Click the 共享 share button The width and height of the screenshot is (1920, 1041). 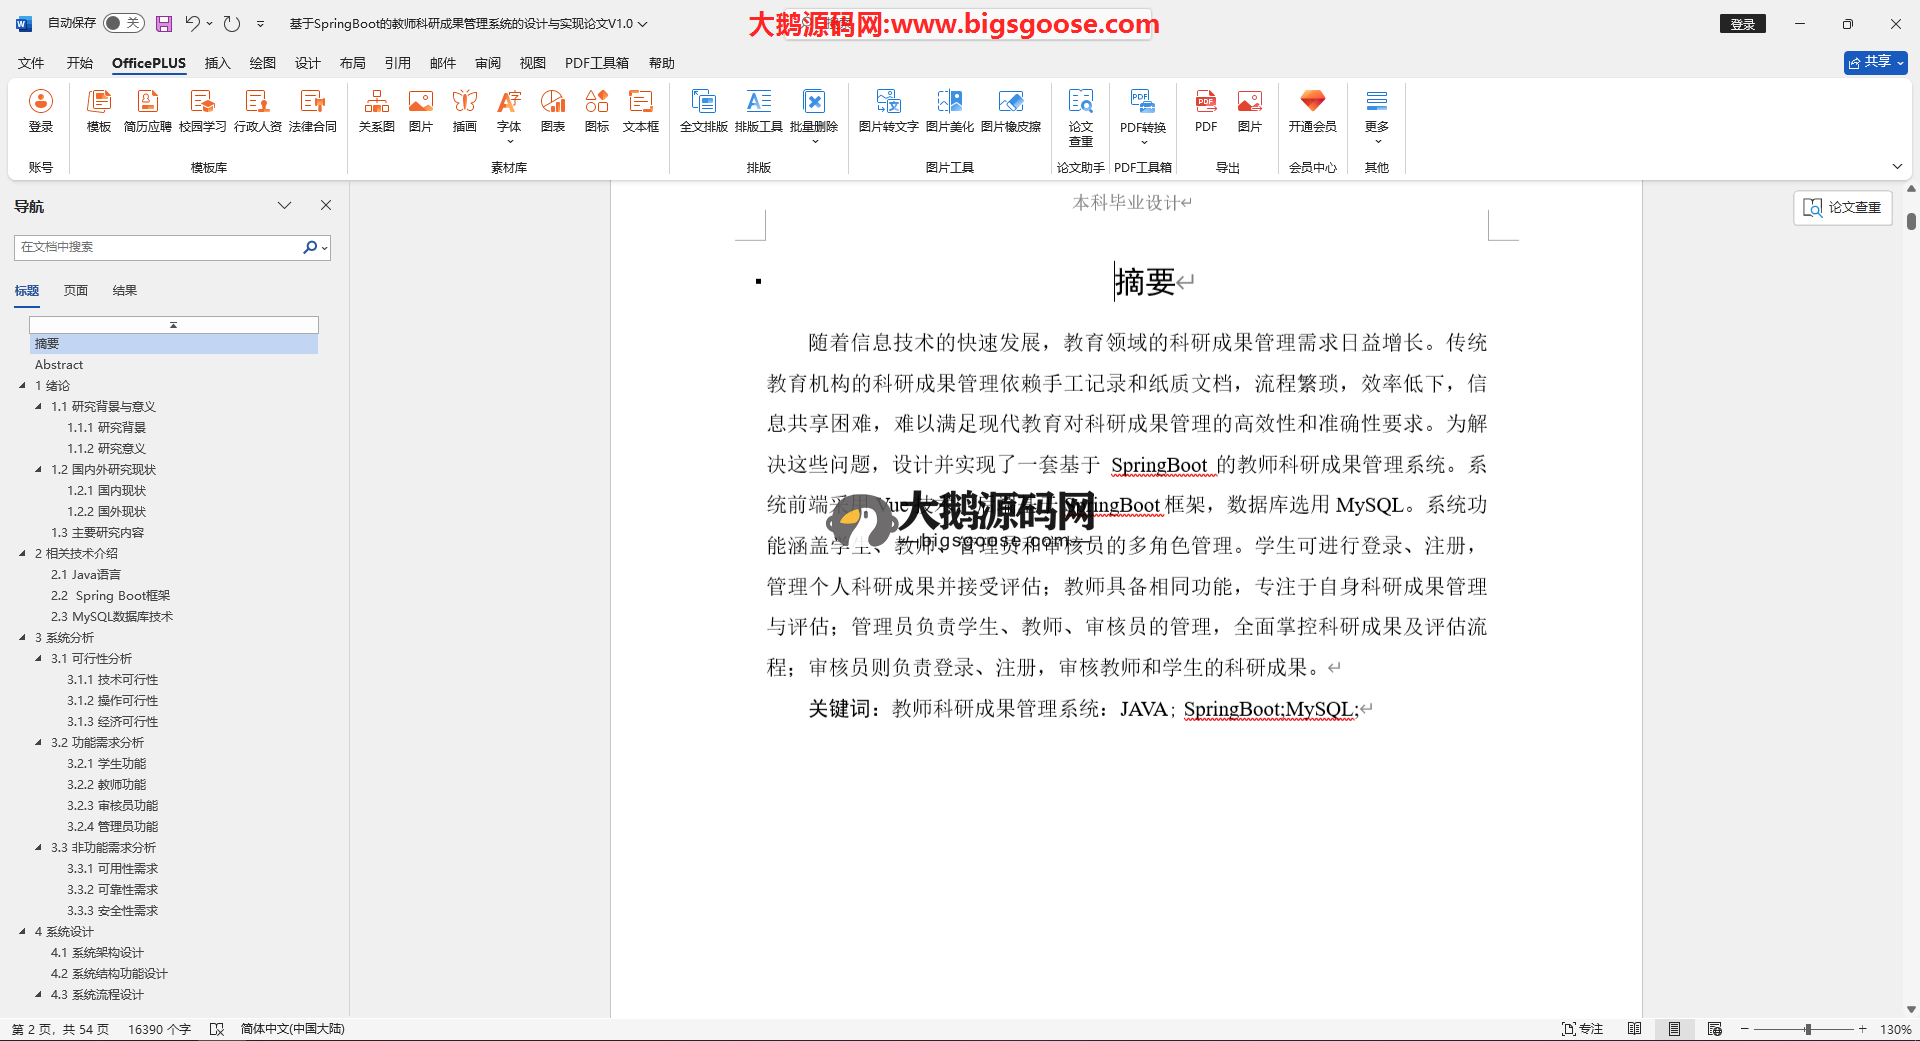[x=1875, y=62]
